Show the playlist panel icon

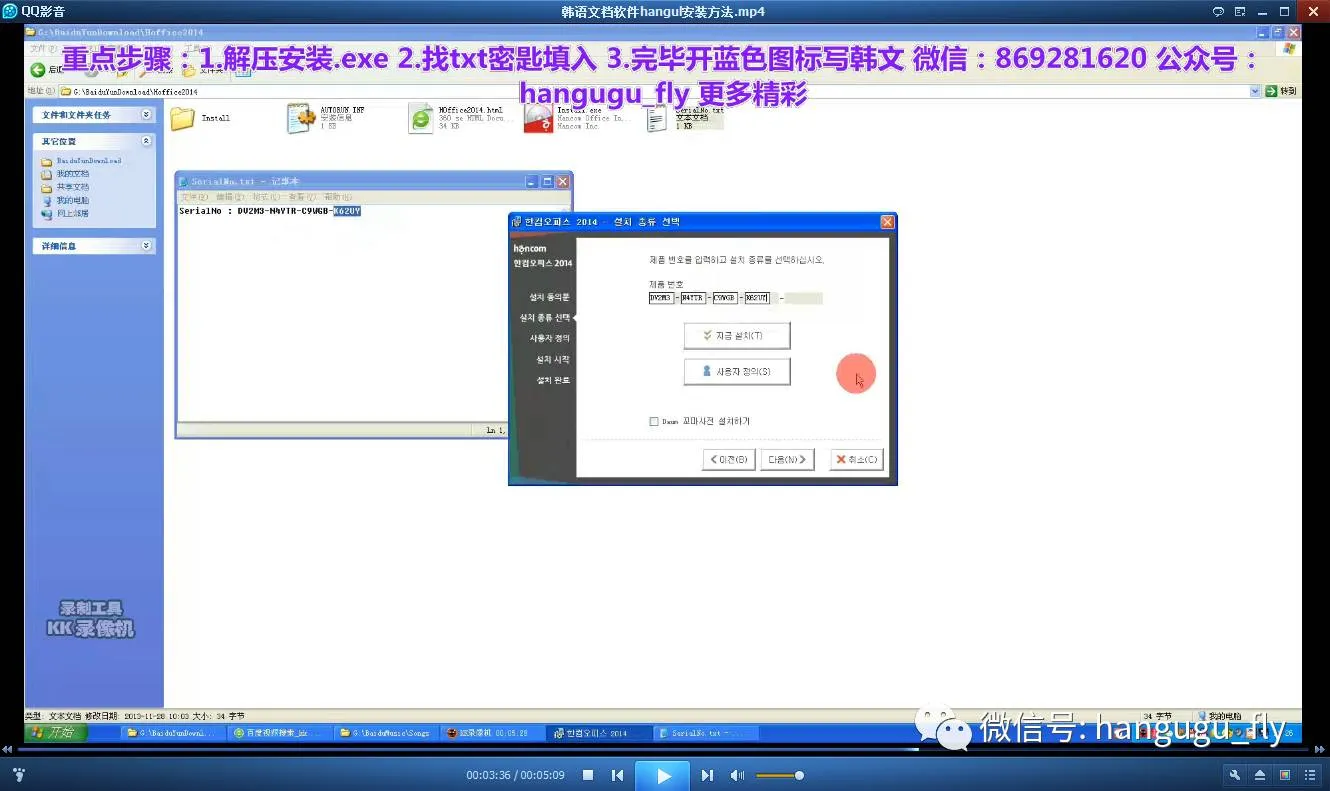[1310, 775]
